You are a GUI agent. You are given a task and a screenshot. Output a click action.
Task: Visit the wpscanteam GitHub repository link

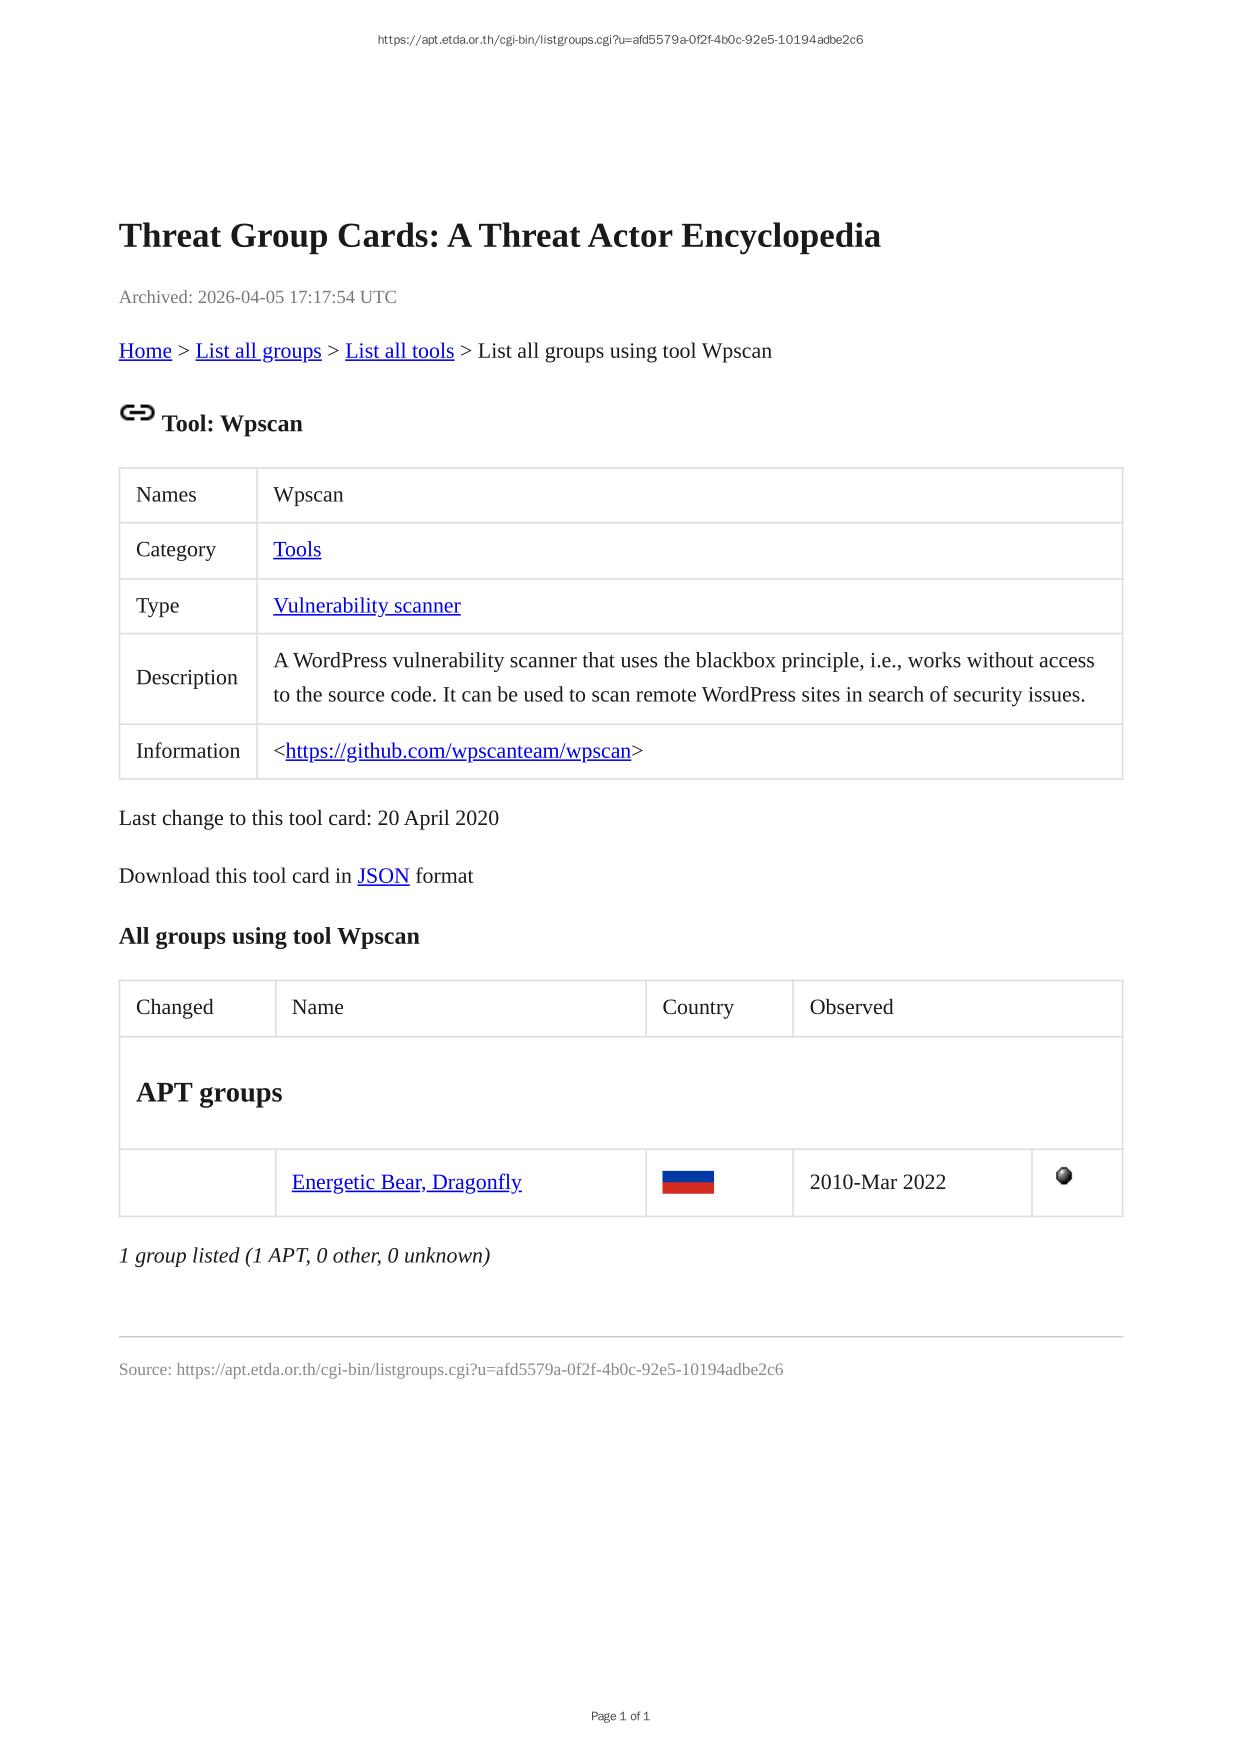(458, 751)
